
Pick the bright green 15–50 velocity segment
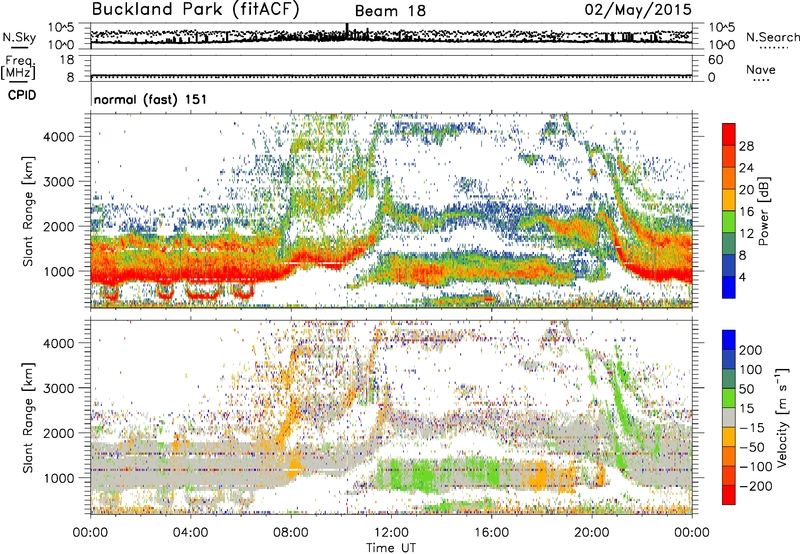pos(729,398)
